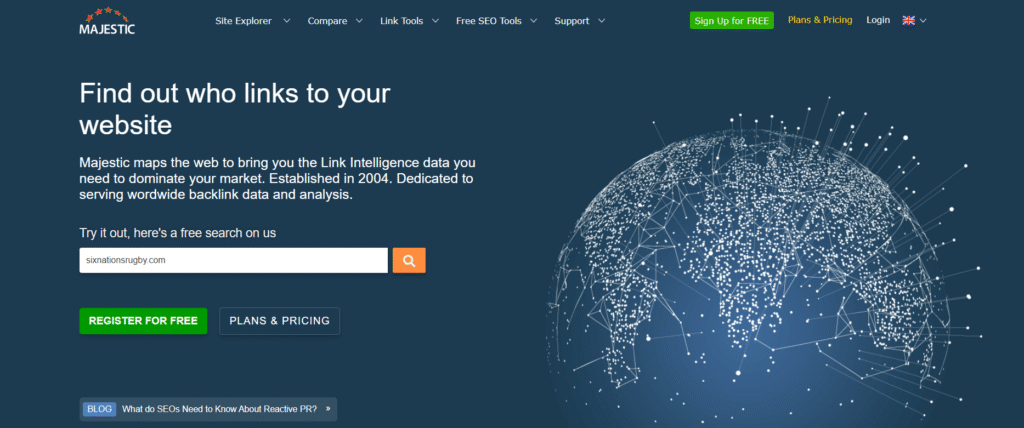1024x428 pixels.
Task: Open the Compare menu
Action: (x=327, y=21)
